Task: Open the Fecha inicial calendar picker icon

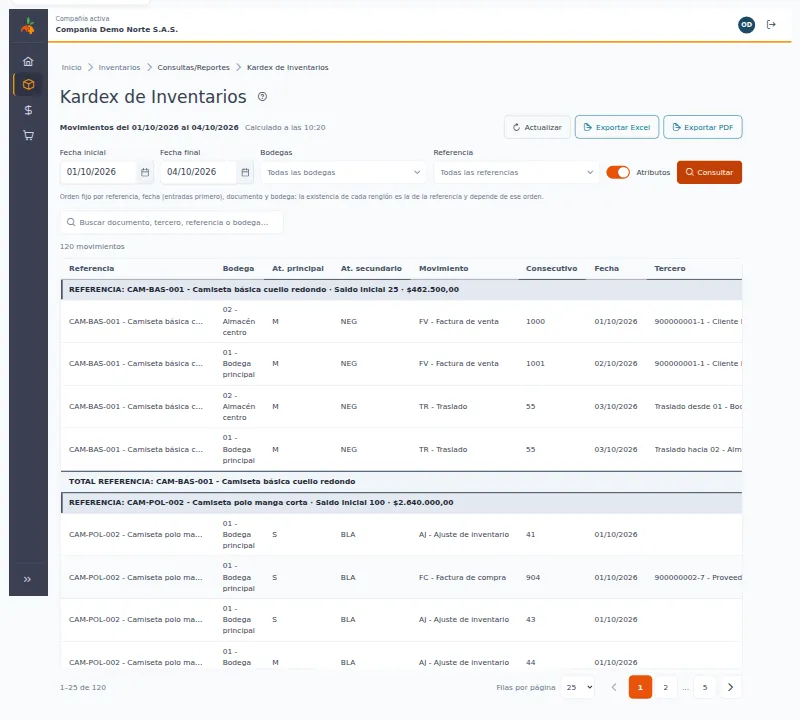Action: tap(145, 172)
